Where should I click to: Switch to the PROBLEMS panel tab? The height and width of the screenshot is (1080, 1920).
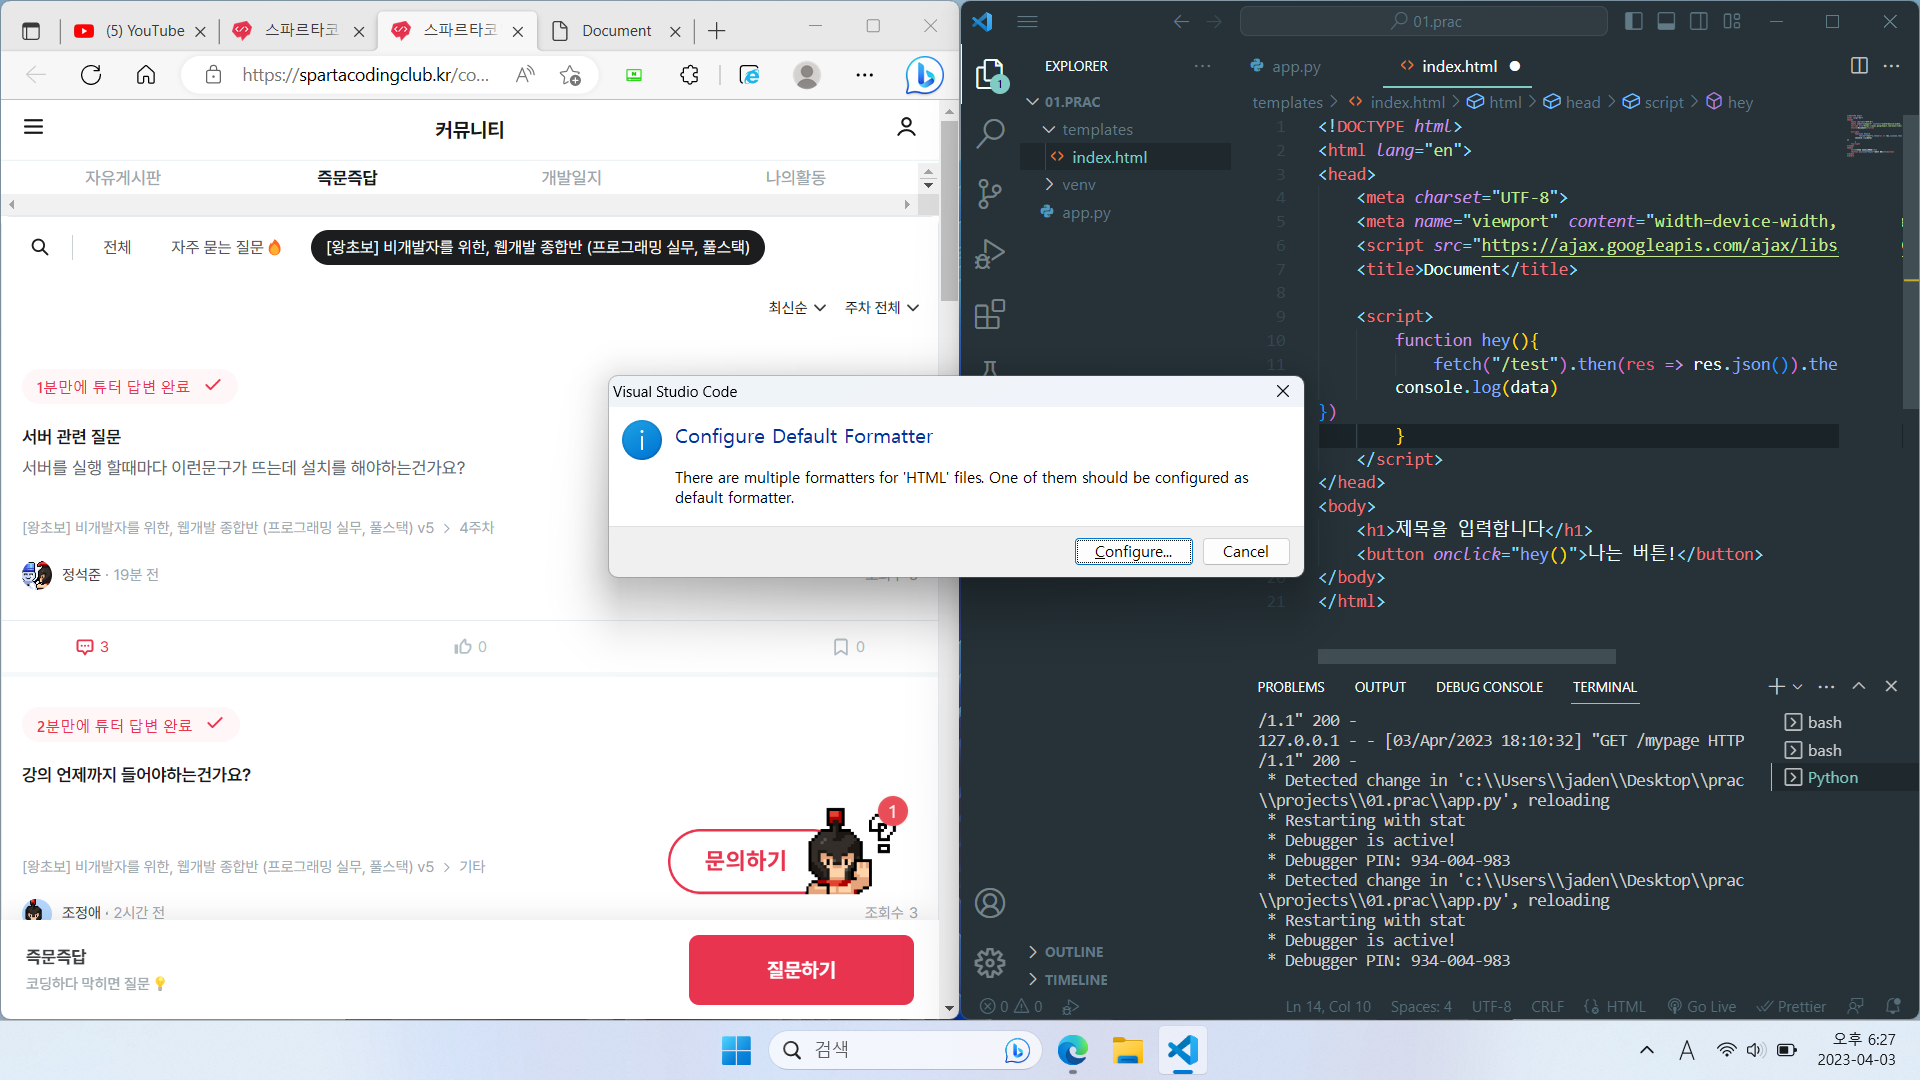pyautogui.click(x=1291, y=687)
